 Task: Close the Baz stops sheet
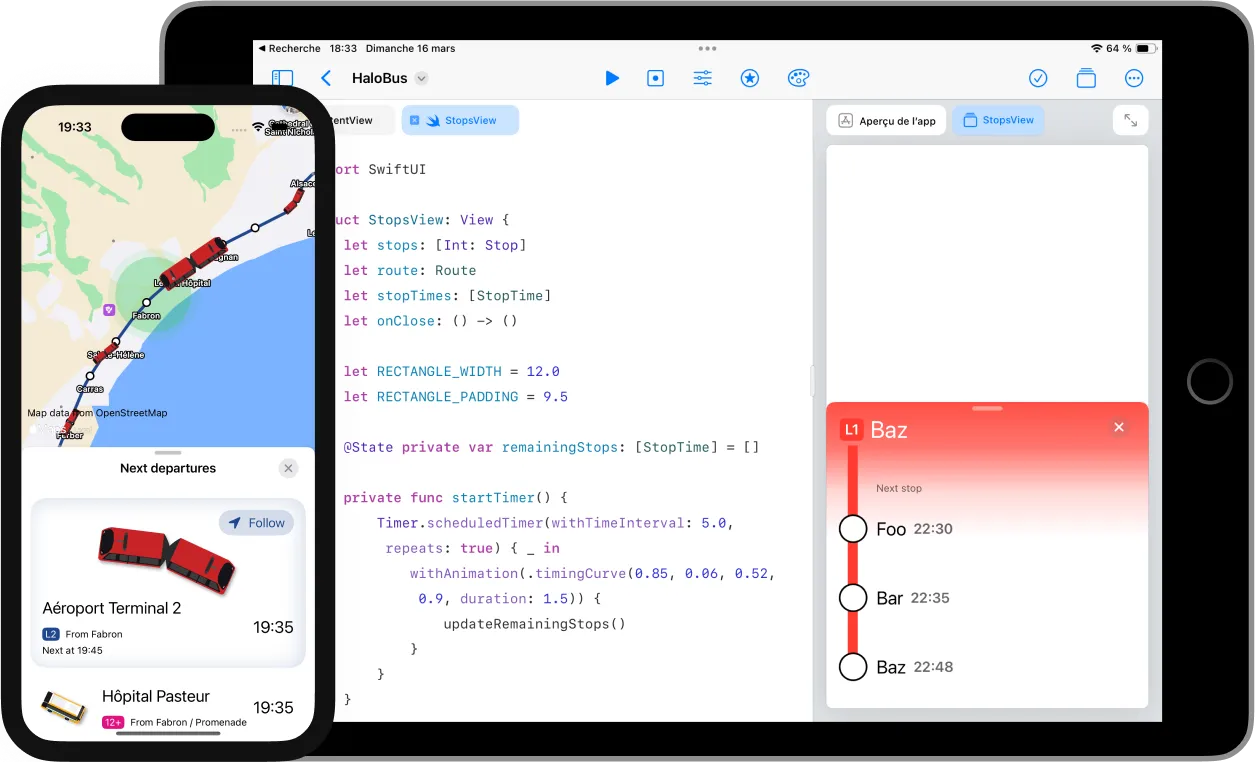coord(1119,427)
